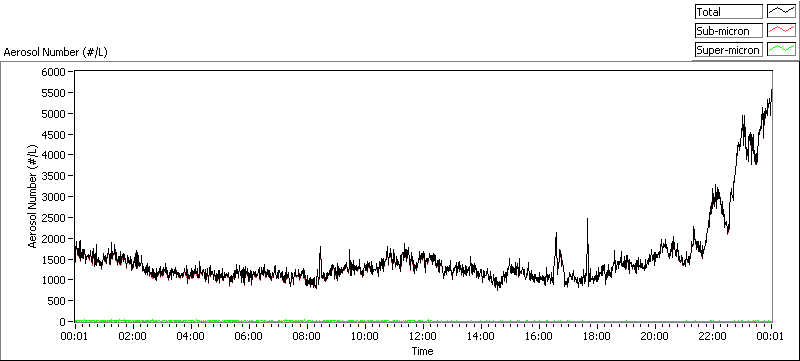Image resolution: width=800 pixels, height=361 pixels.
Task: Open the Sub-micron red line style swatch
Action: 782,31
